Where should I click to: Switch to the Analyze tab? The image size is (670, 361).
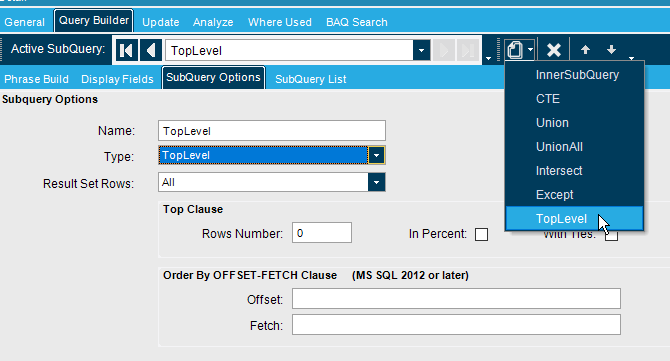(213, 22)
